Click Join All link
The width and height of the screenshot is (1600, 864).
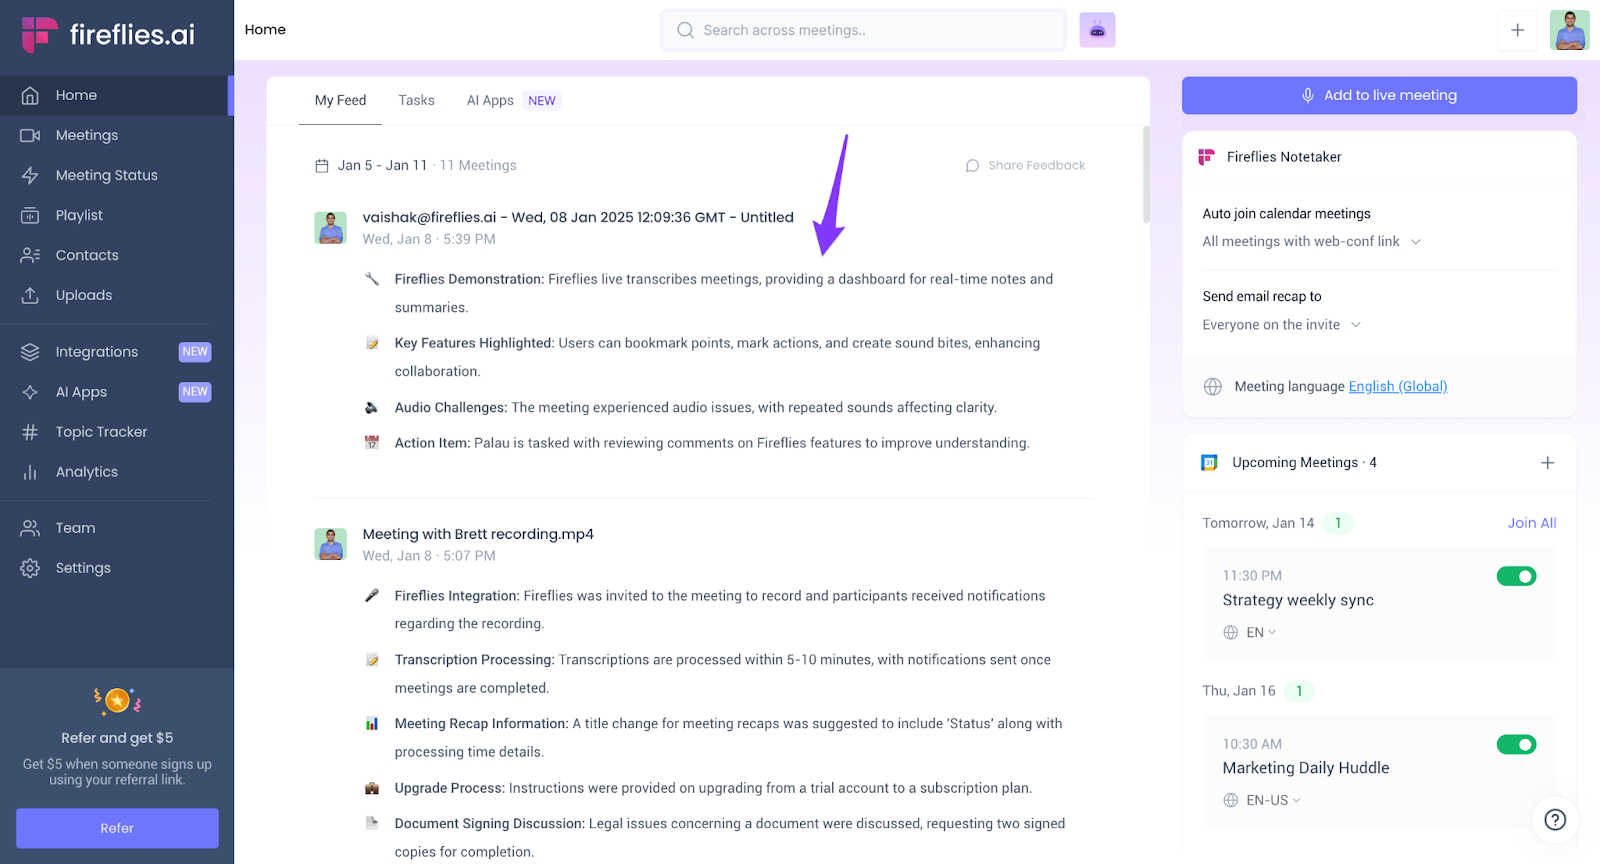point(1532,523)
